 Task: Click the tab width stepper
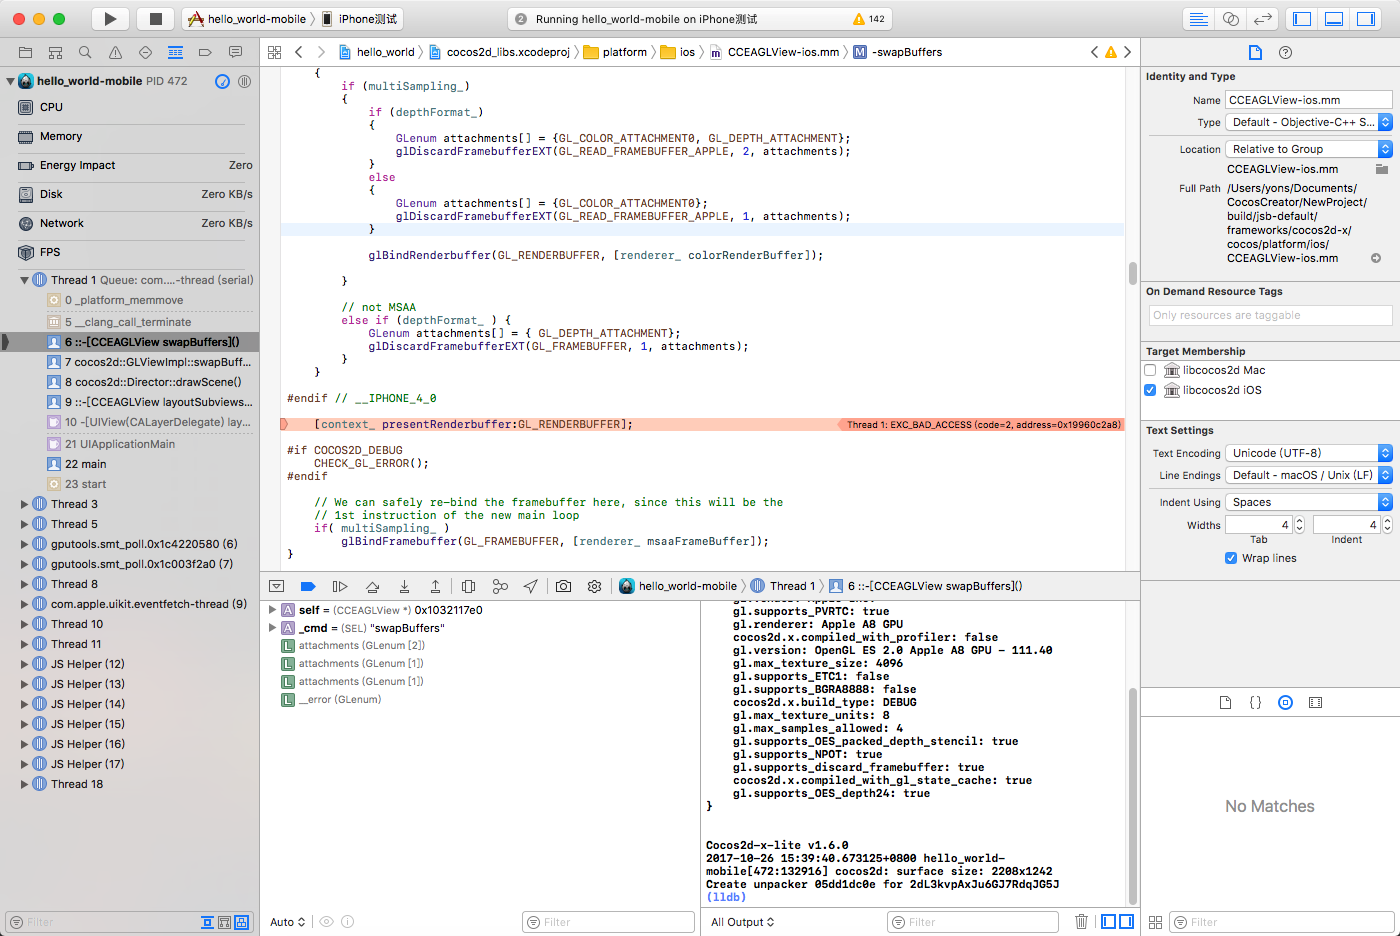pyautogui.click(x=1299, y=525)
